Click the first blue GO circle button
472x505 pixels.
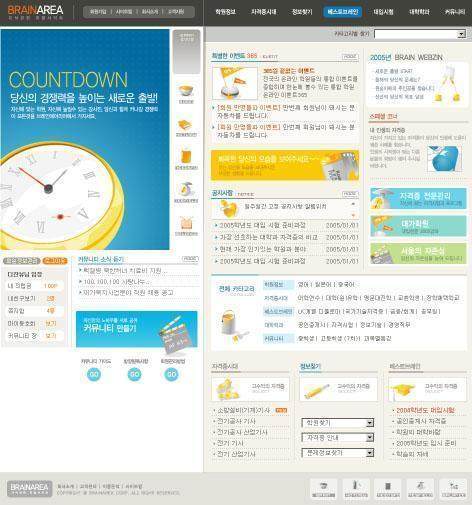click(x=94, y=374)
